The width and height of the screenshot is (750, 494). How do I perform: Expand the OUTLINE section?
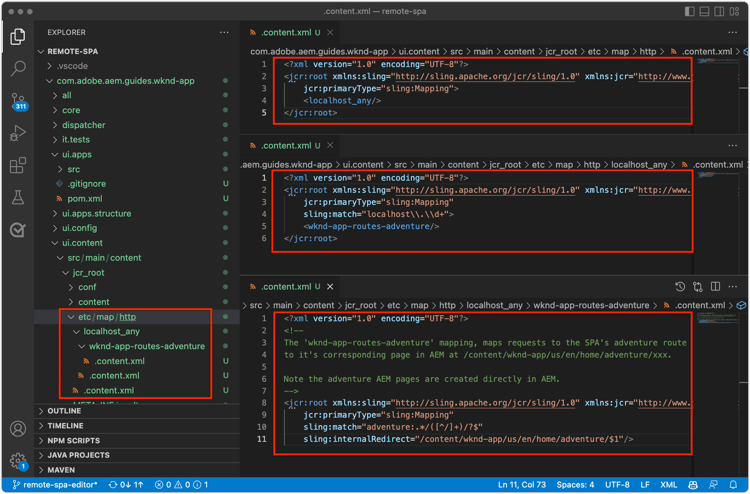coord(64,411)
